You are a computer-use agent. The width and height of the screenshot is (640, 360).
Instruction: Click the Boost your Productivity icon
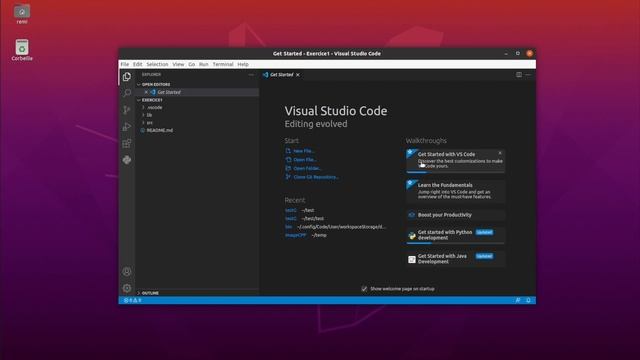point(412,215)
